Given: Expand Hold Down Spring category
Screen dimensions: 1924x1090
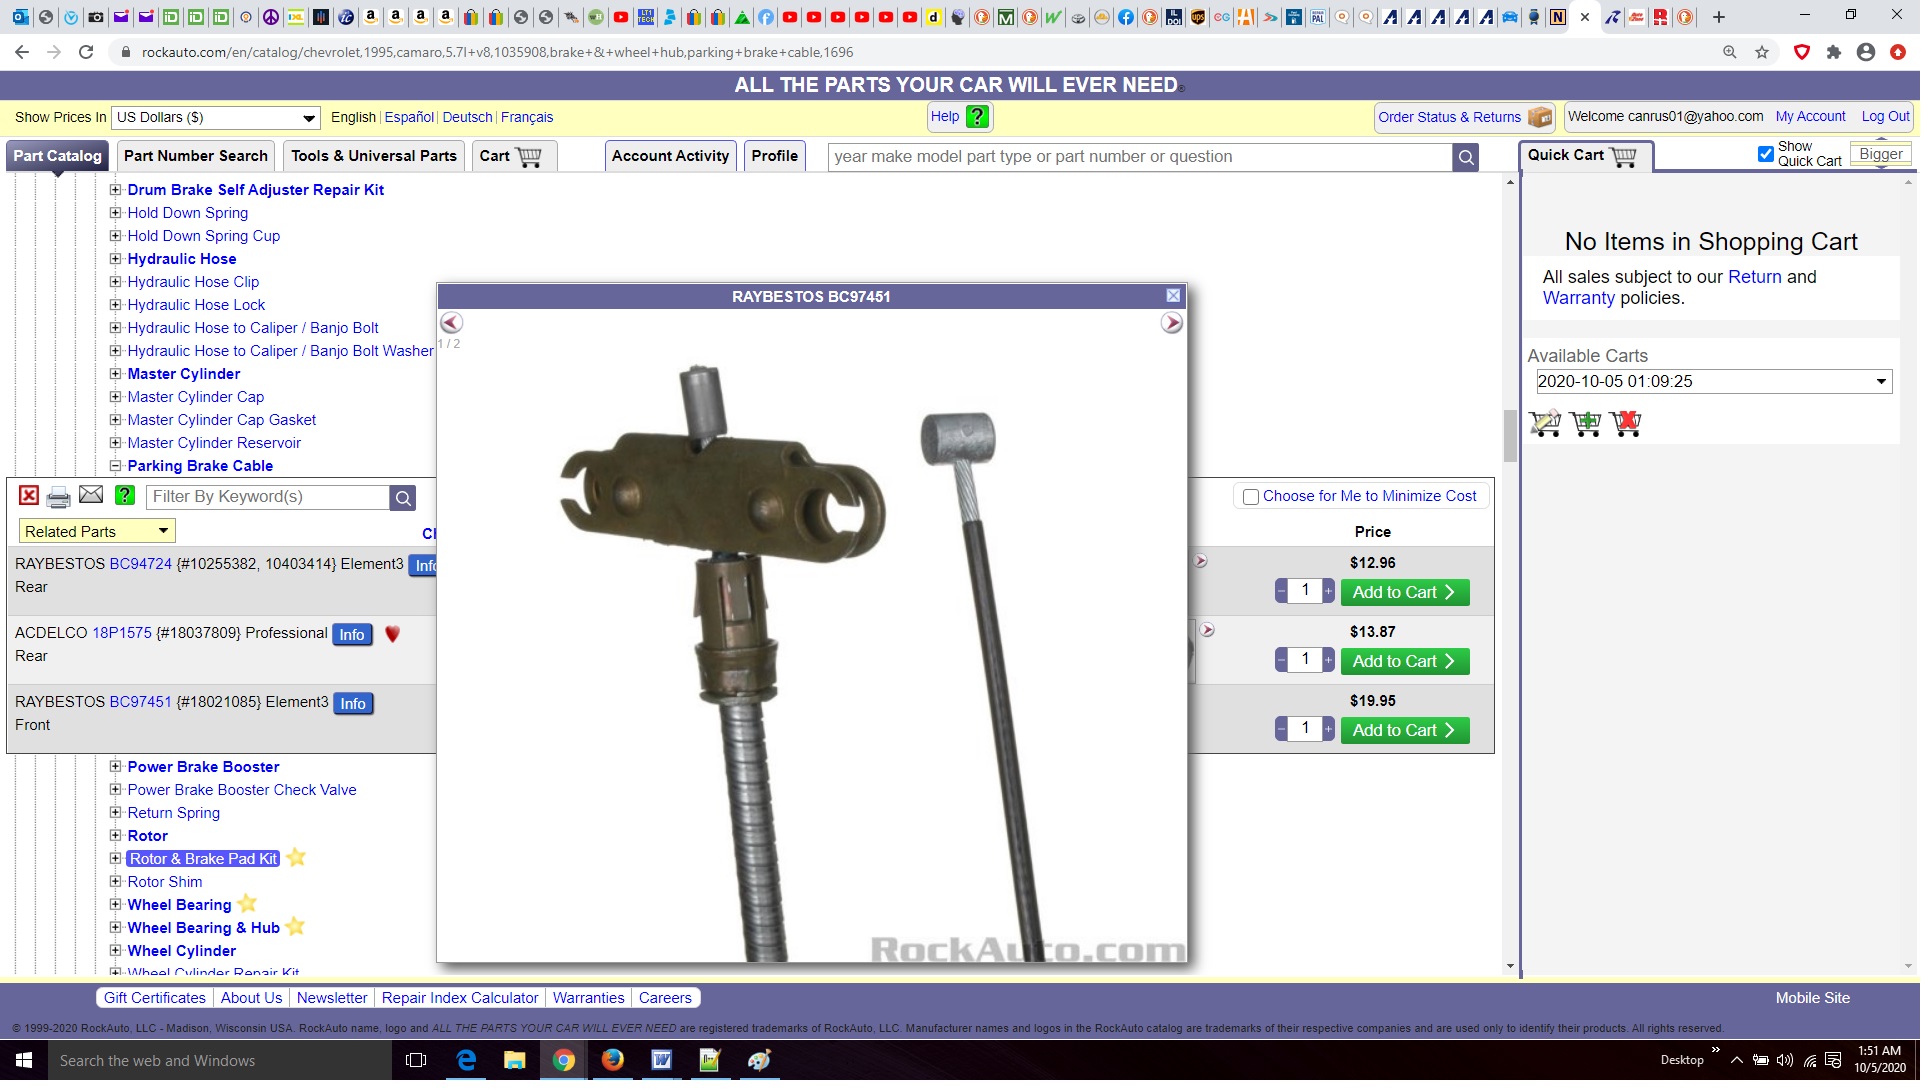Looking at the screenshot, I should point(116,213).
